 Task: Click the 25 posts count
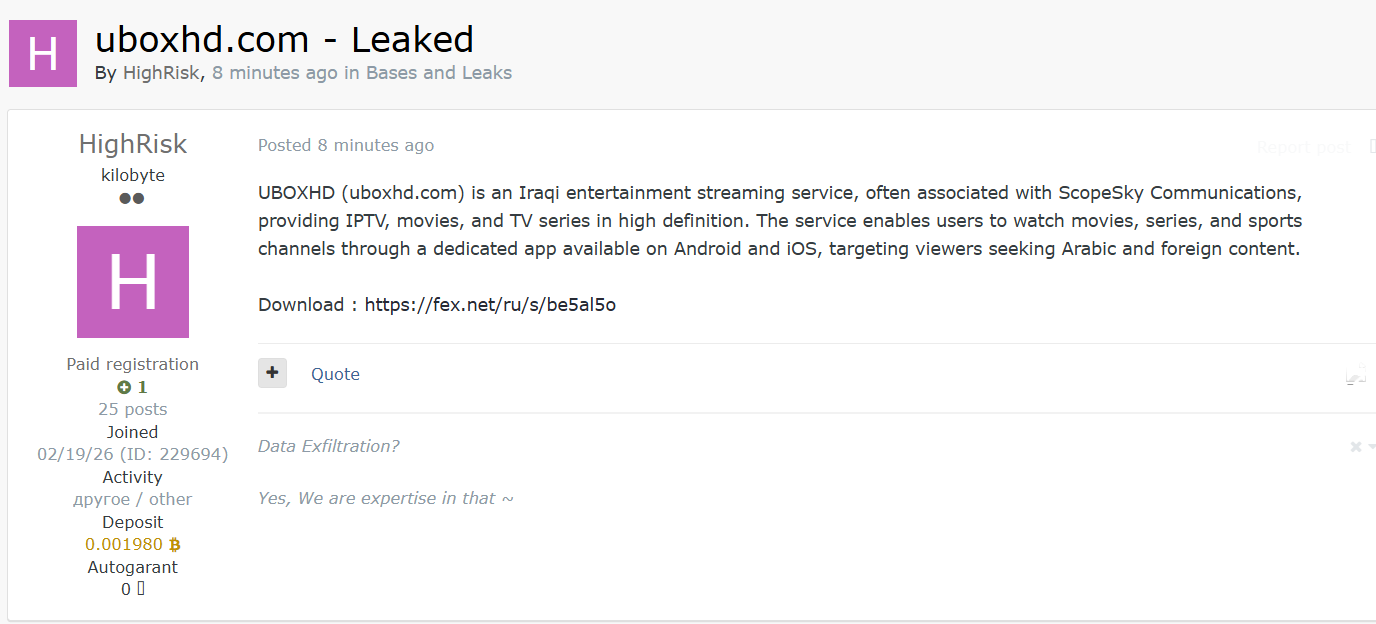tap(133, 409)
